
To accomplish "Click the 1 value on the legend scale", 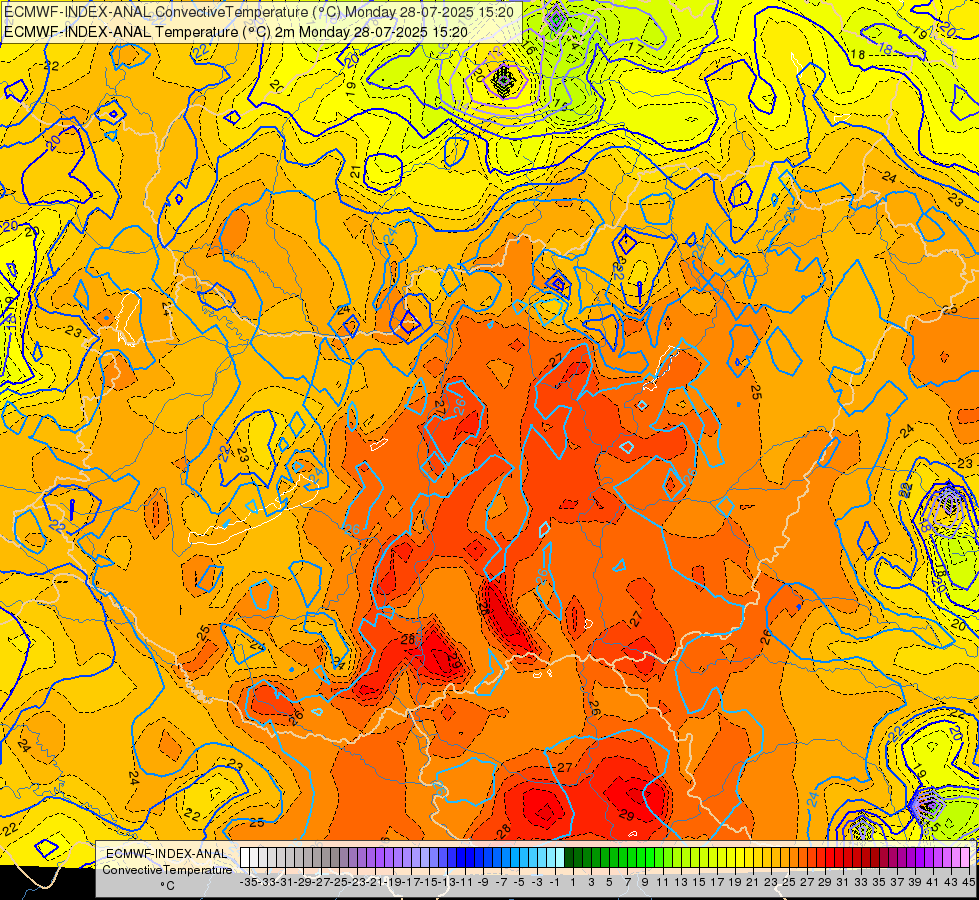I will click(x=573, y=883).
